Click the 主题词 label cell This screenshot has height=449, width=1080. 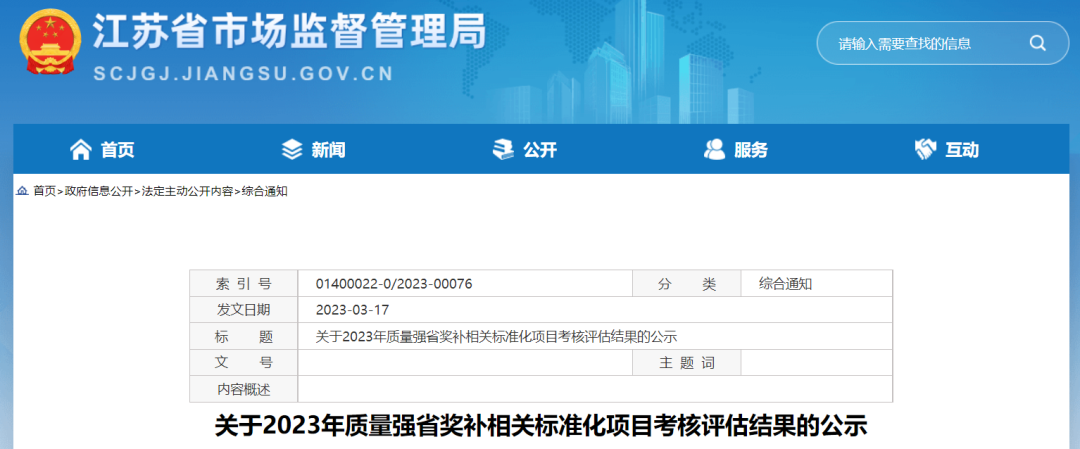click(x=687, y=363)
